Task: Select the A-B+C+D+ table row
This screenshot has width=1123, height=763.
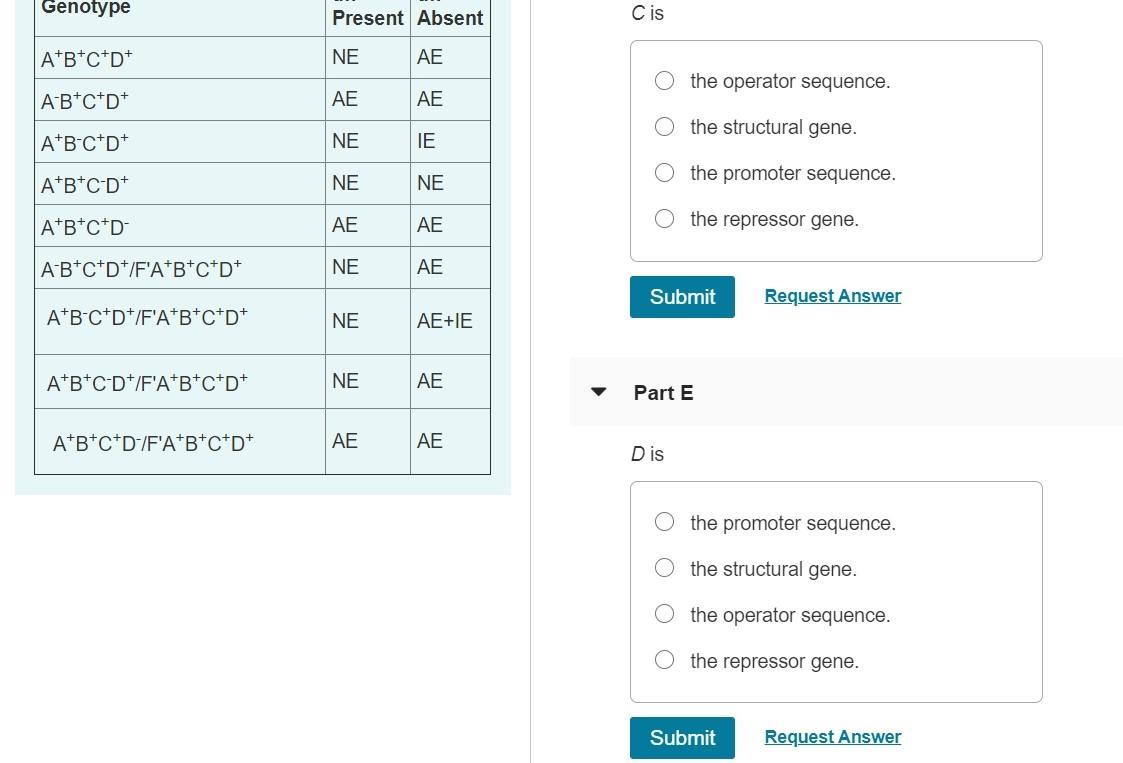Action: click(85, 100)
